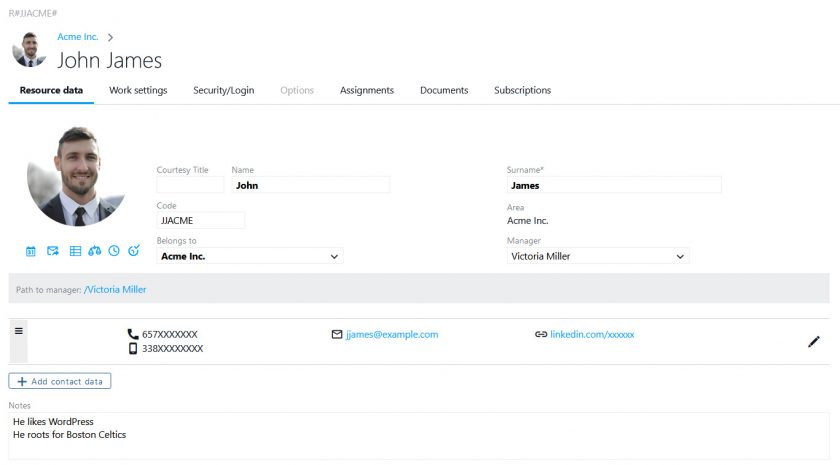
Task: Click the jjames@example.com email link
Action: coord(391,335)
